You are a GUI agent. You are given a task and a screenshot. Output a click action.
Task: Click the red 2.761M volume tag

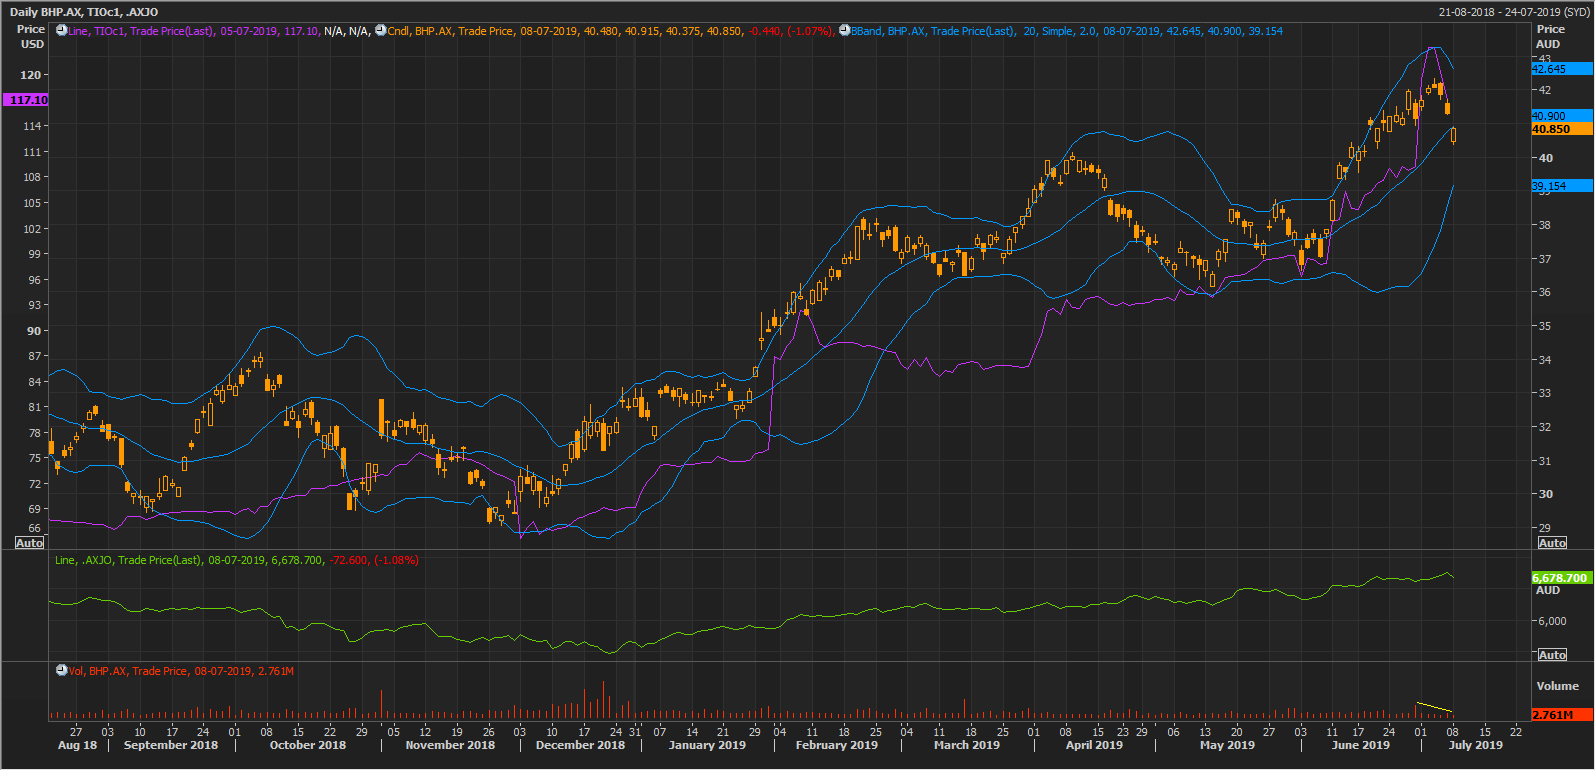(1562, 715)
